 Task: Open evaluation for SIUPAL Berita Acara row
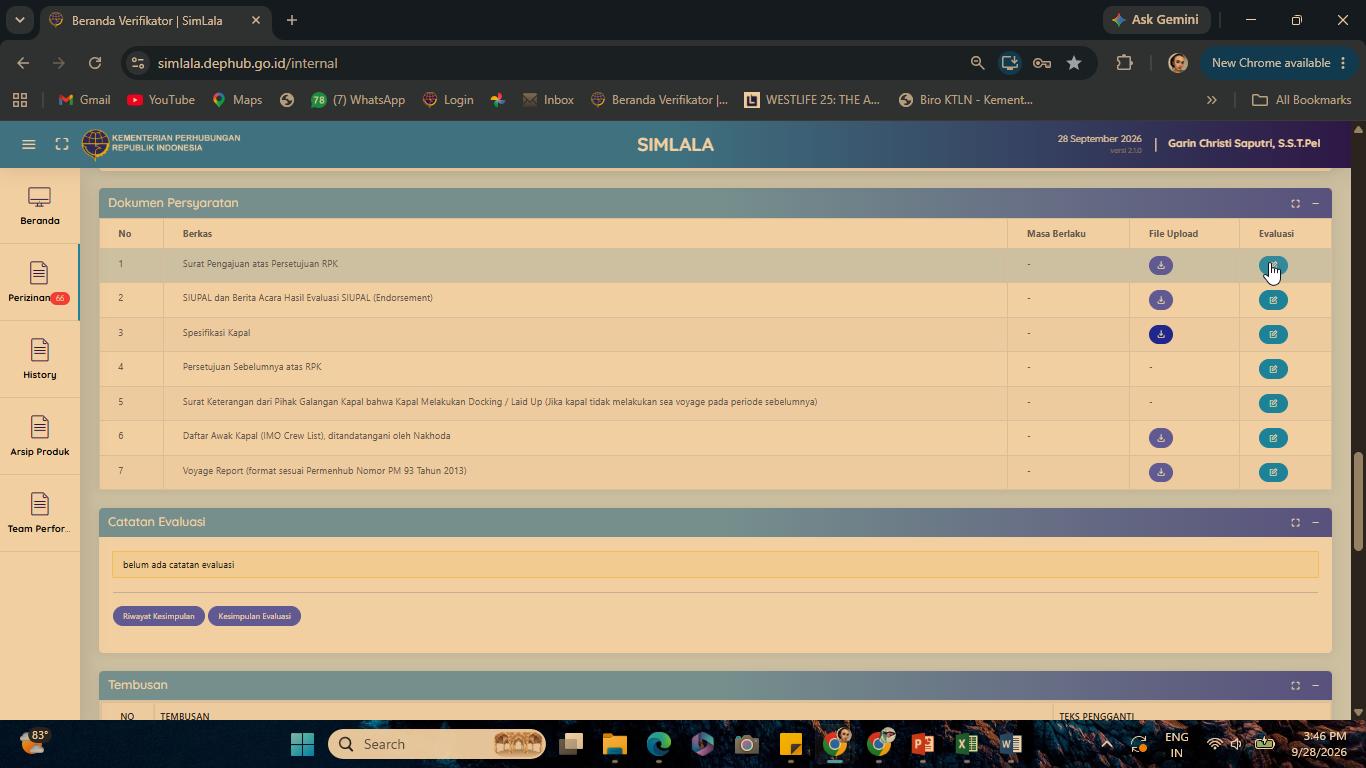click(1273, 300)
